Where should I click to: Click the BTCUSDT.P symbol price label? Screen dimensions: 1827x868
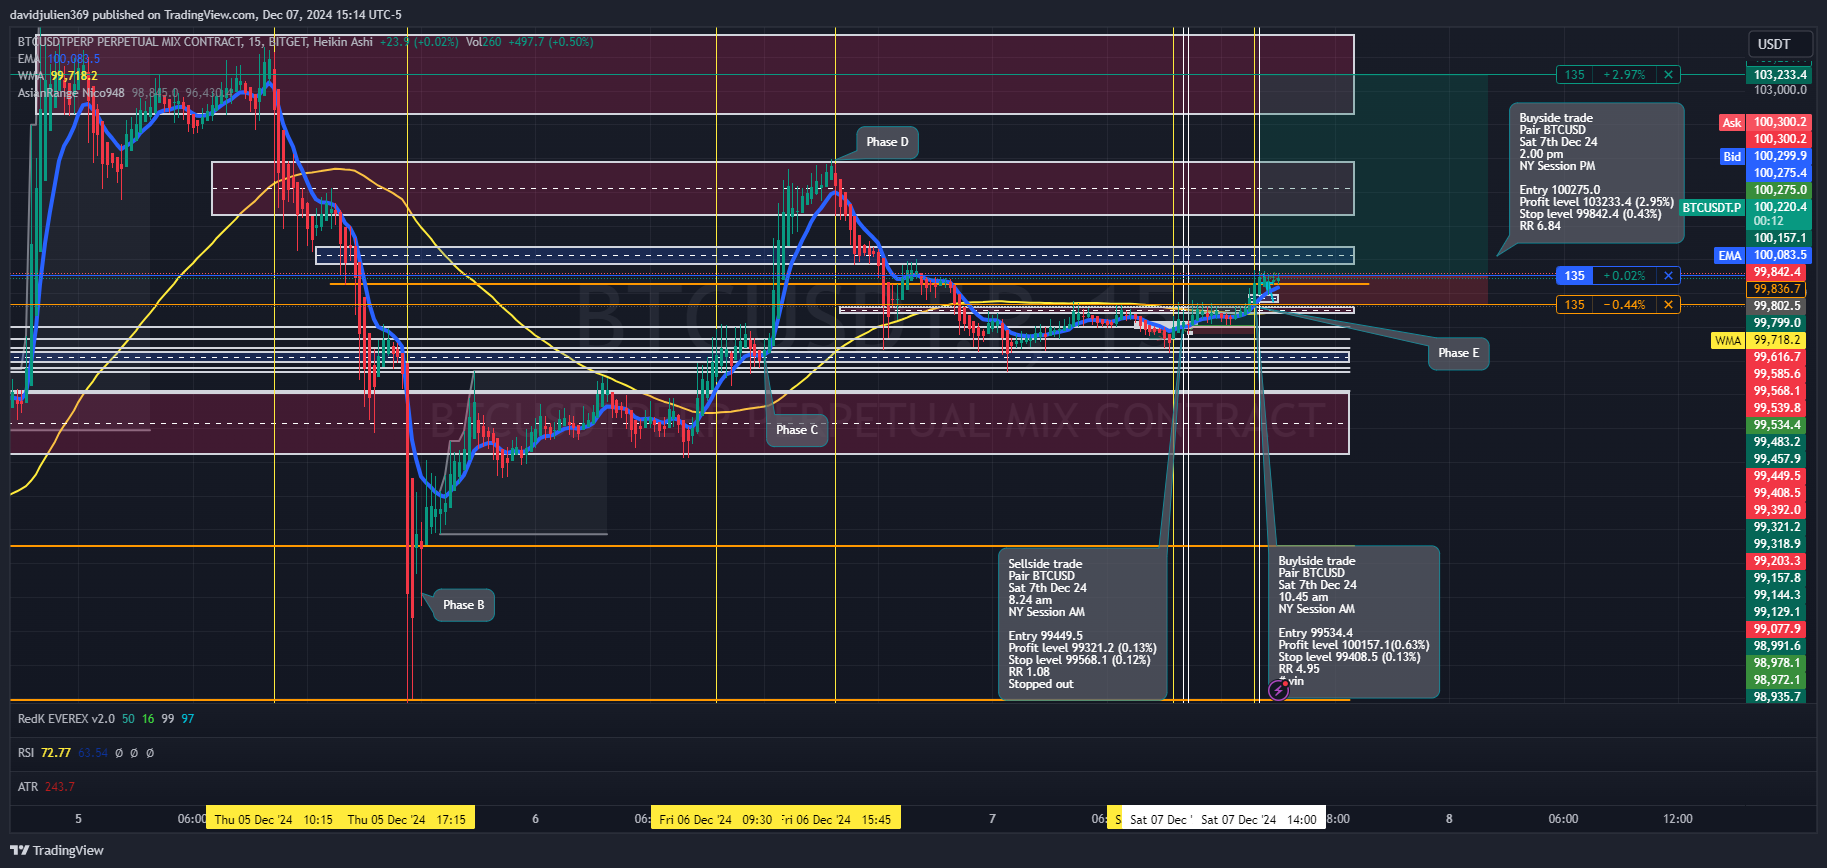coord(1712,208)
